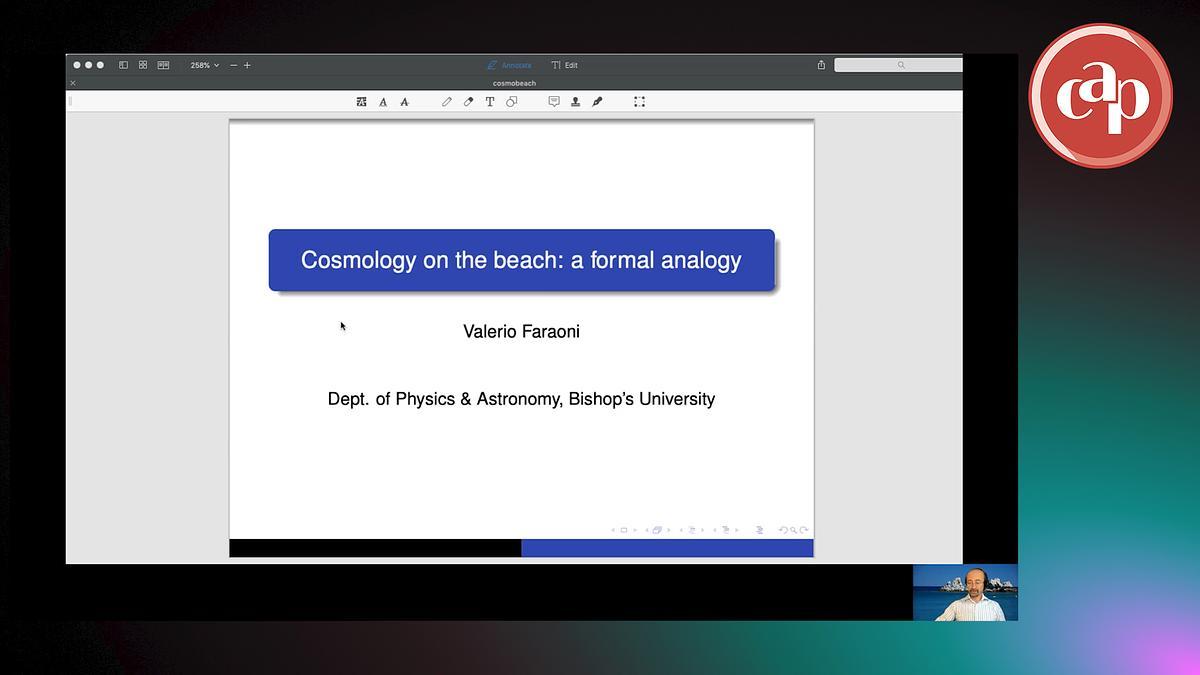Image resolution: width=1200 pixels, height=675 pixels.
Task: Select the eraser tool
Action: tap(468, 102)
